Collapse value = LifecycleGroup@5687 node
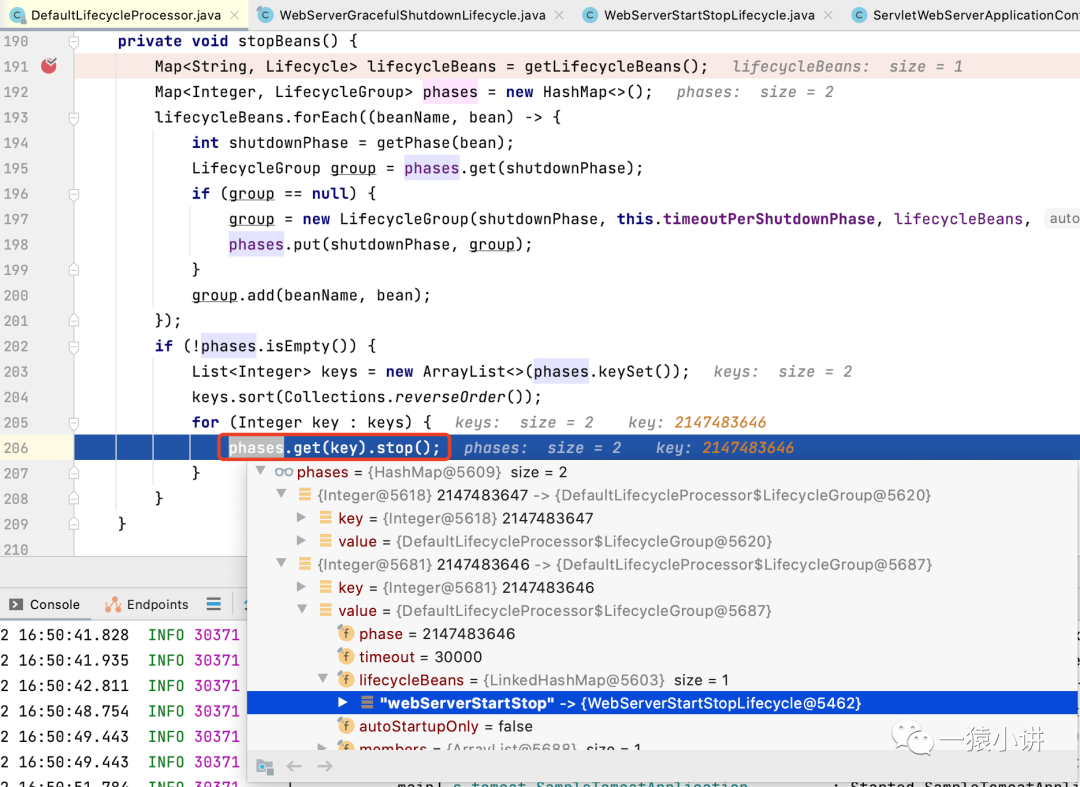Image resolution: width=1080 pixels, height=787 pixels. click(302, 610)
